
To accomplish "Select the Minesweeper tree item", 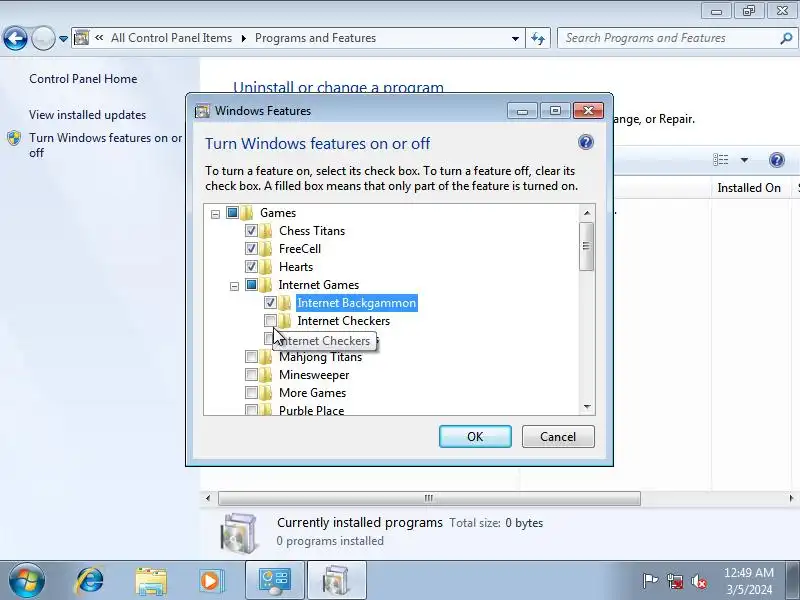I will point(314,375).
